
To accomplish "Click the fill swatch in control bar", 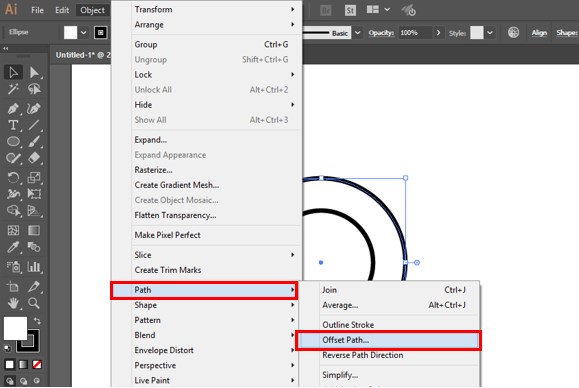I will click(70, 32).
